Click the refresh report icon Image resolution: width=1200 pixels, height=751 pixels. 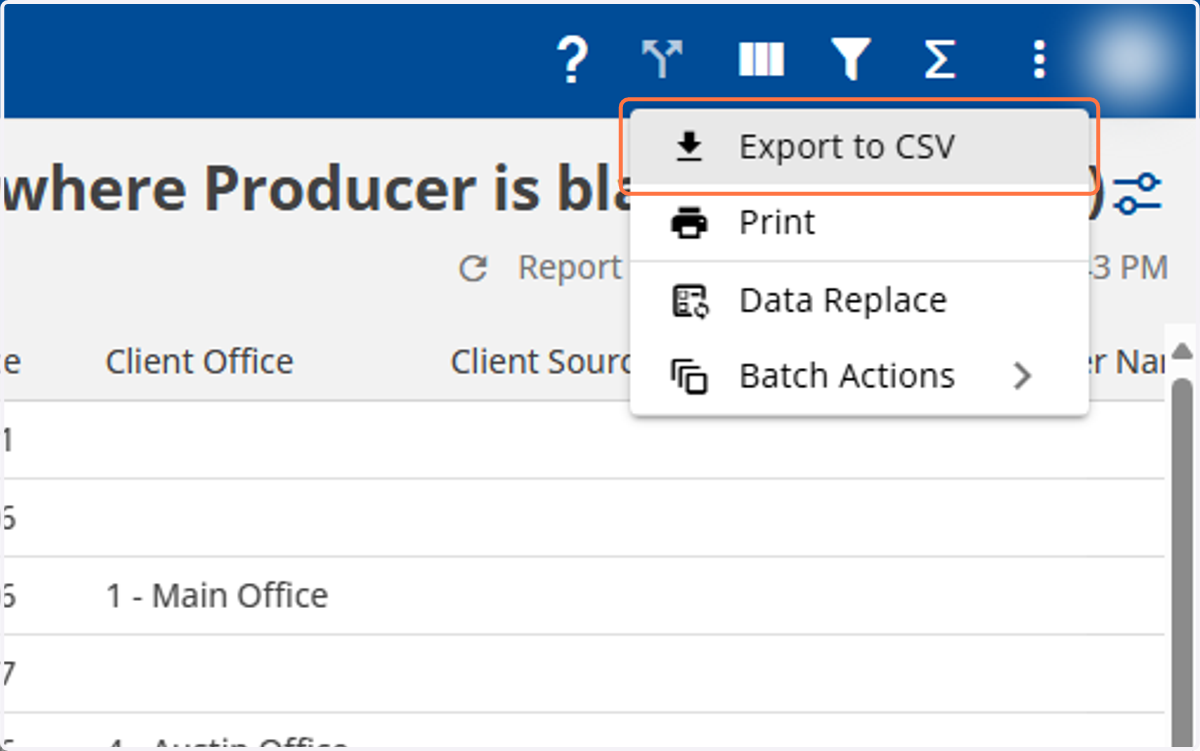click(473, 268)
